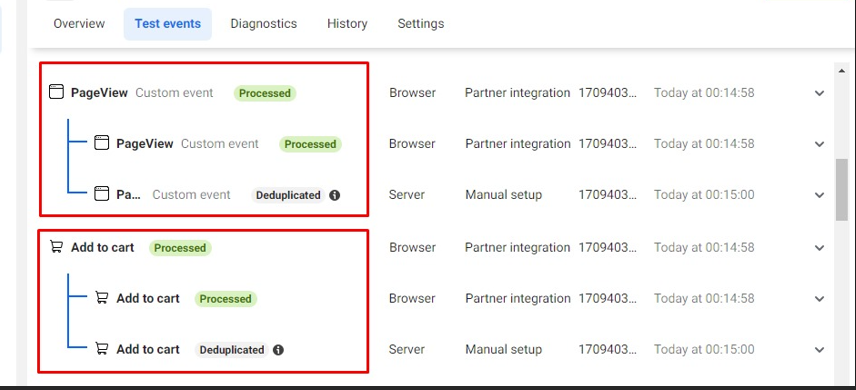Click the nested Processed PageView event icon

tap(102, 143)
